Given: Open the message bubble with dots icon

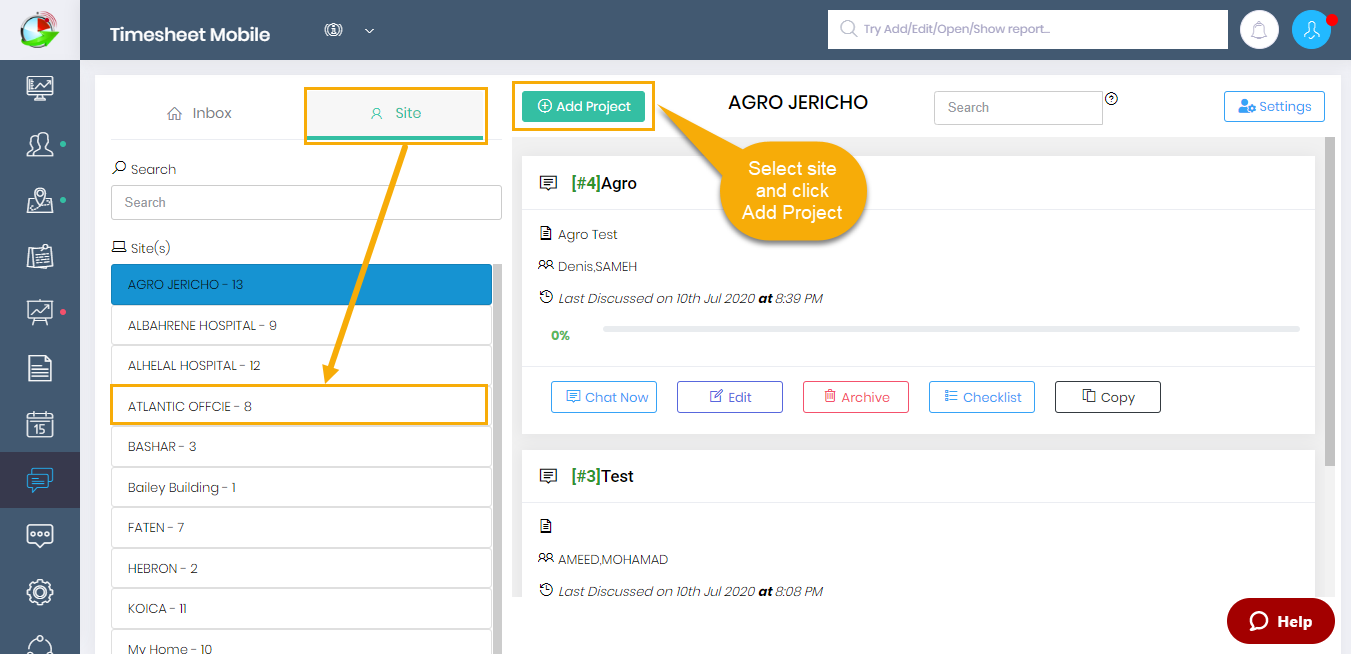Looking at the screenshot, I should (40, 536).
